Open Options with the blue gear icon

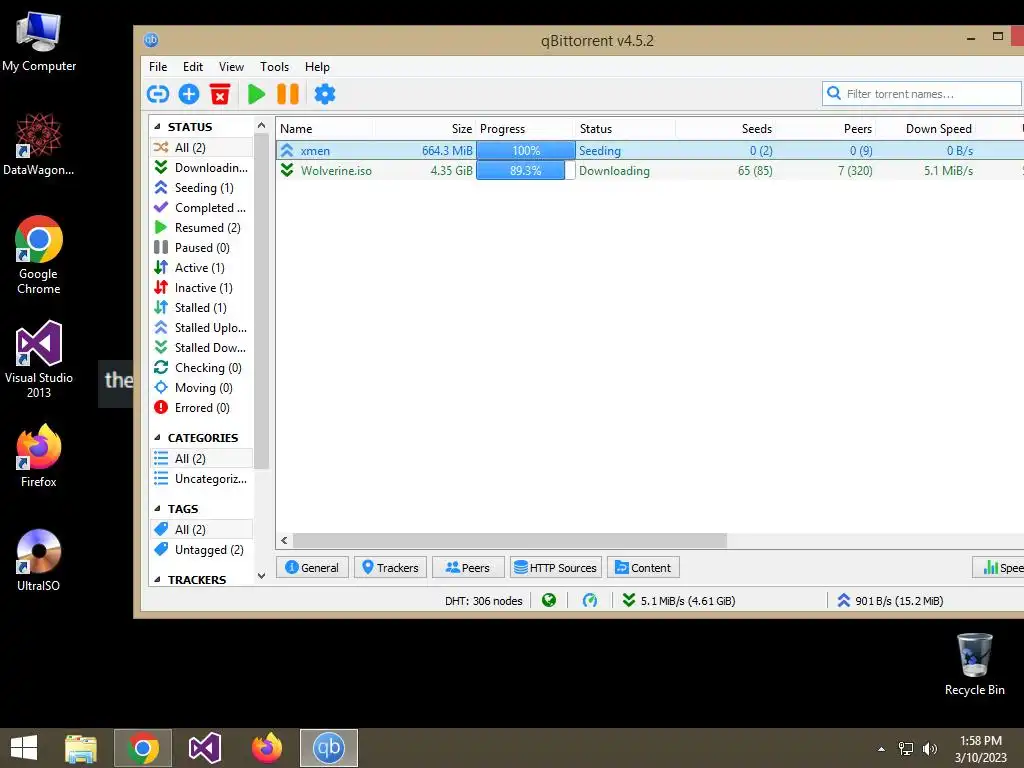(x=325, y=94)
